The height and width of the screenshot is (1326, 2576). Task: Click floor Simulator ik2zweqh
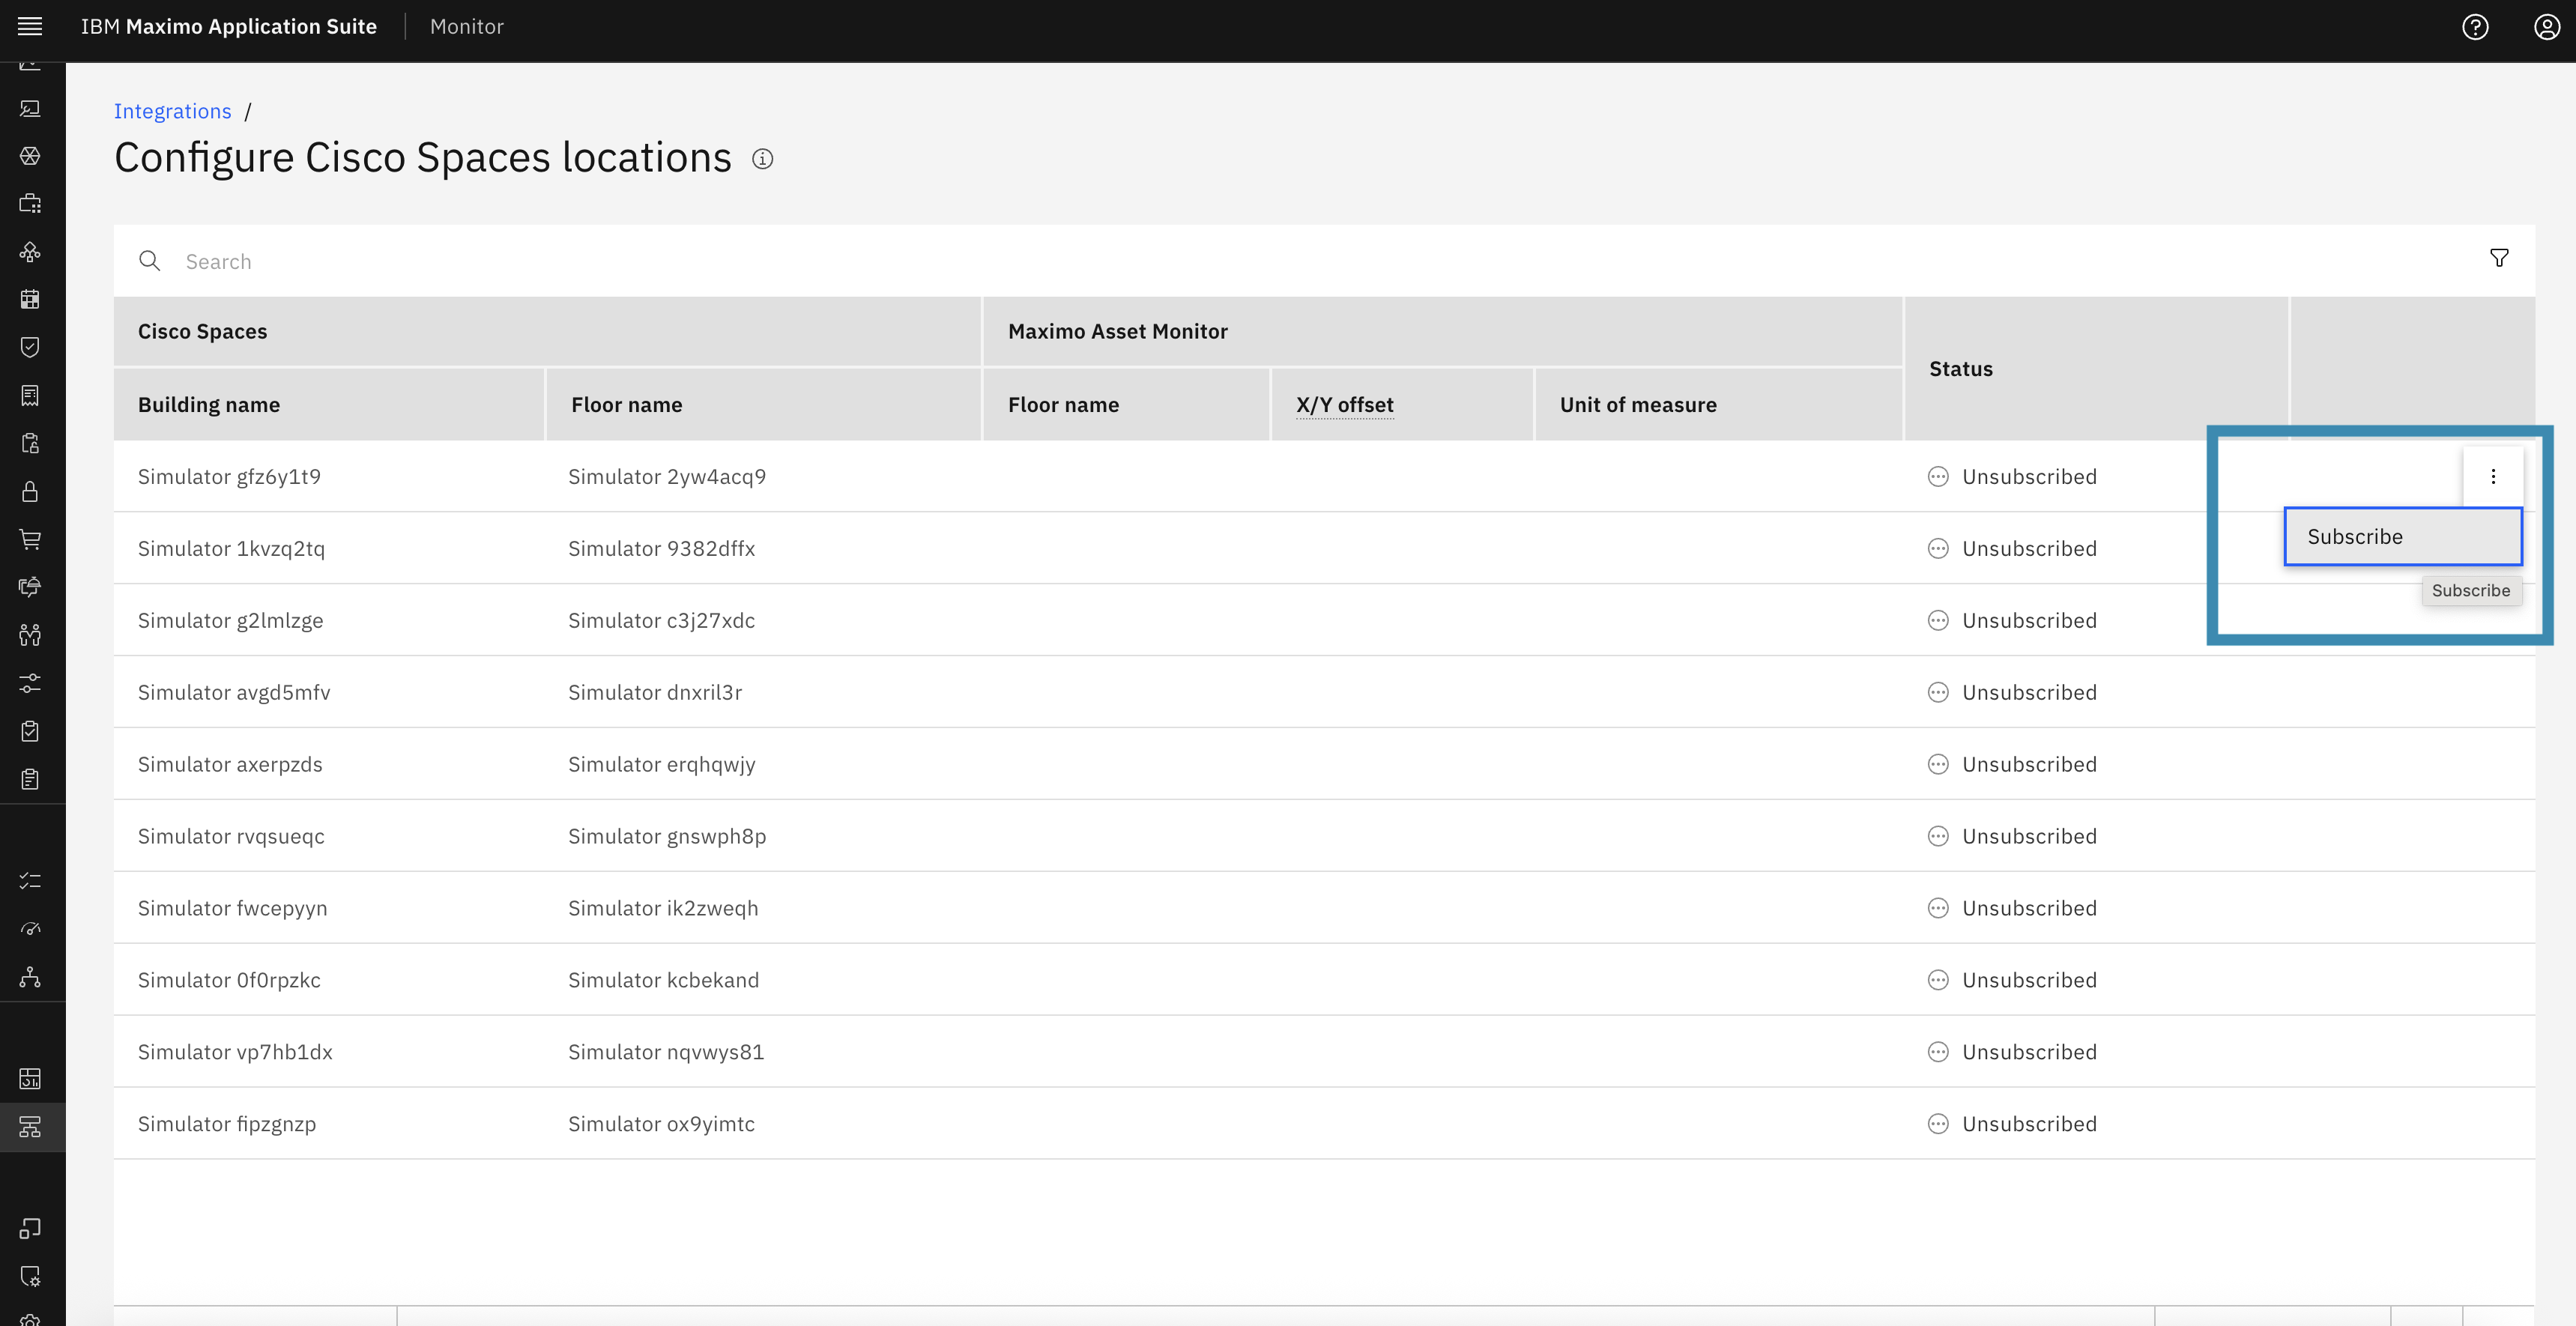tap(663, 908)
